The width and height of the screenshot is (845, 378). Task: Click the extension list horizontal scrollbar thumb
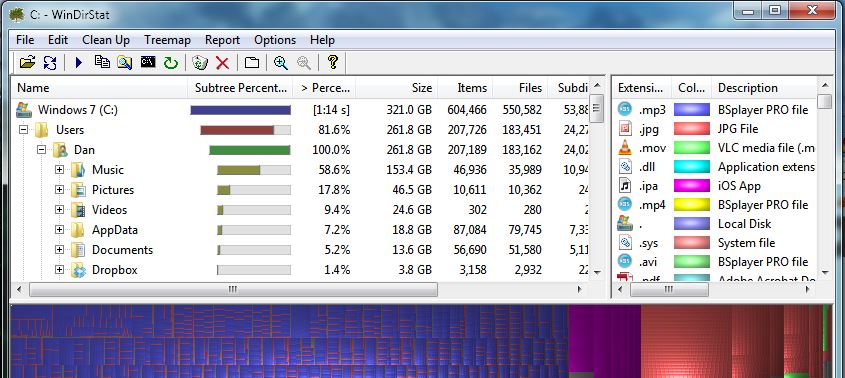[669, 290]
